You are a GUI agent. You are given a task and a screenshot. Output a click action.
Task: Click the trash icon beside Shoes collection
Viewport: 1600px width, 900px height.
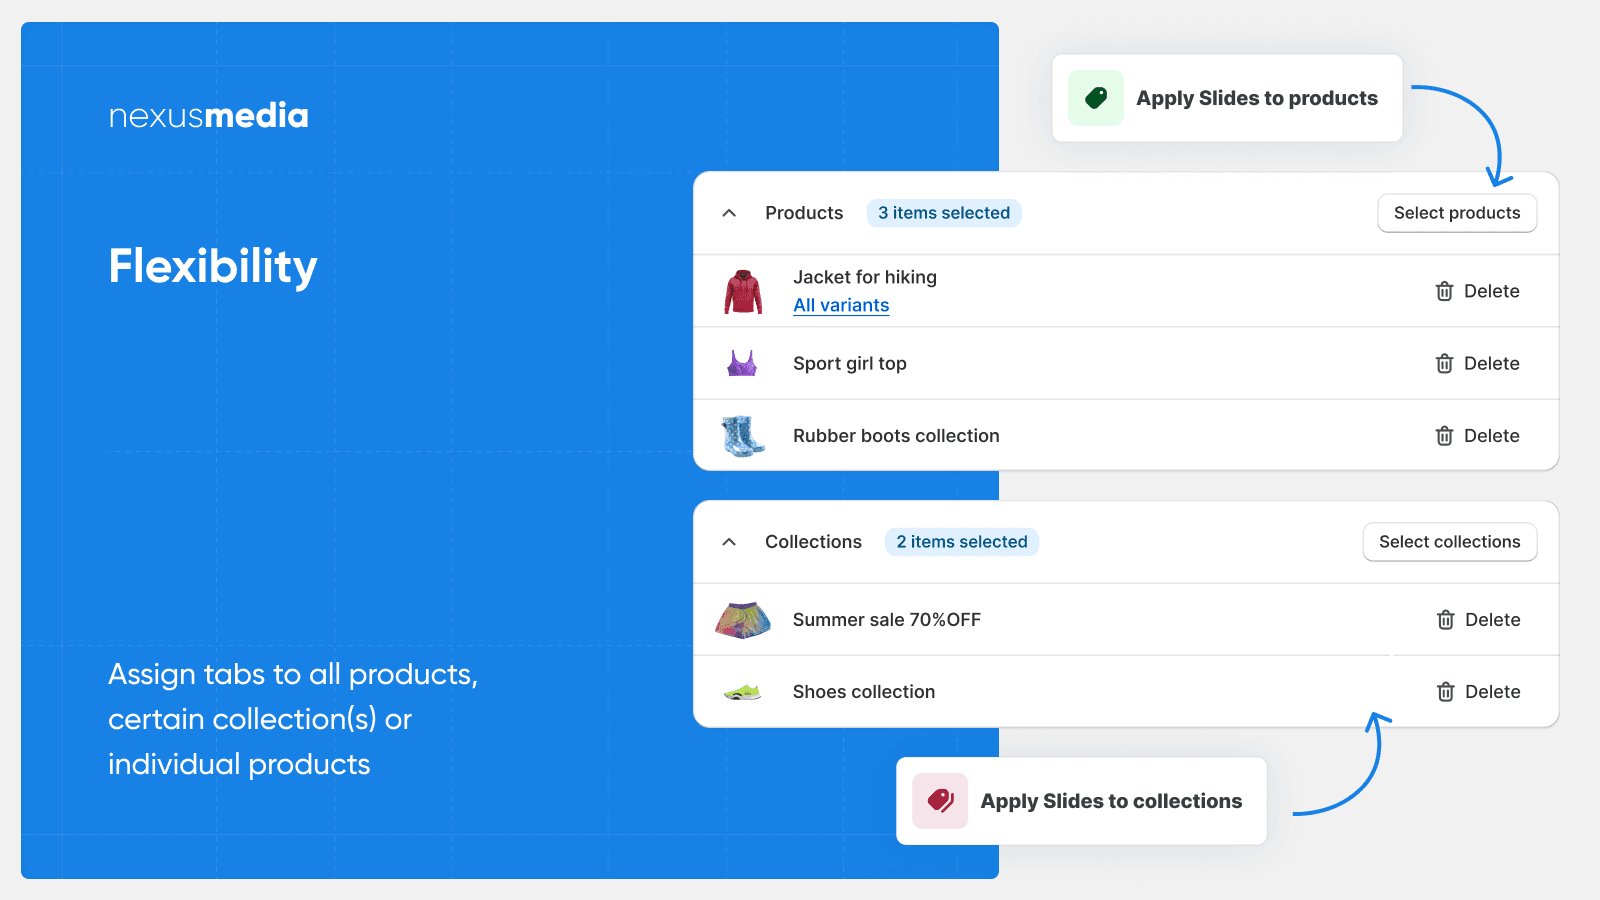coord(1444,691)
